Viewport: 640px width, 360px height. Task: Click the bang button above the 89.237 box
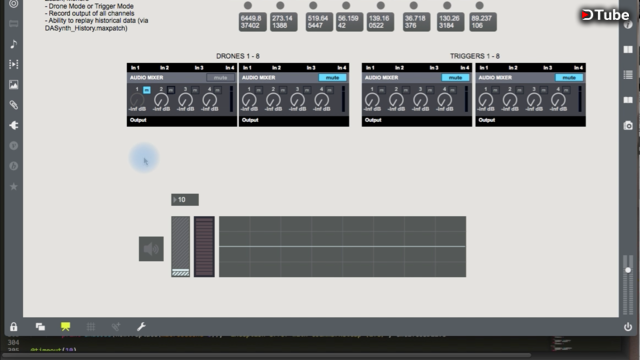point(480,5)
